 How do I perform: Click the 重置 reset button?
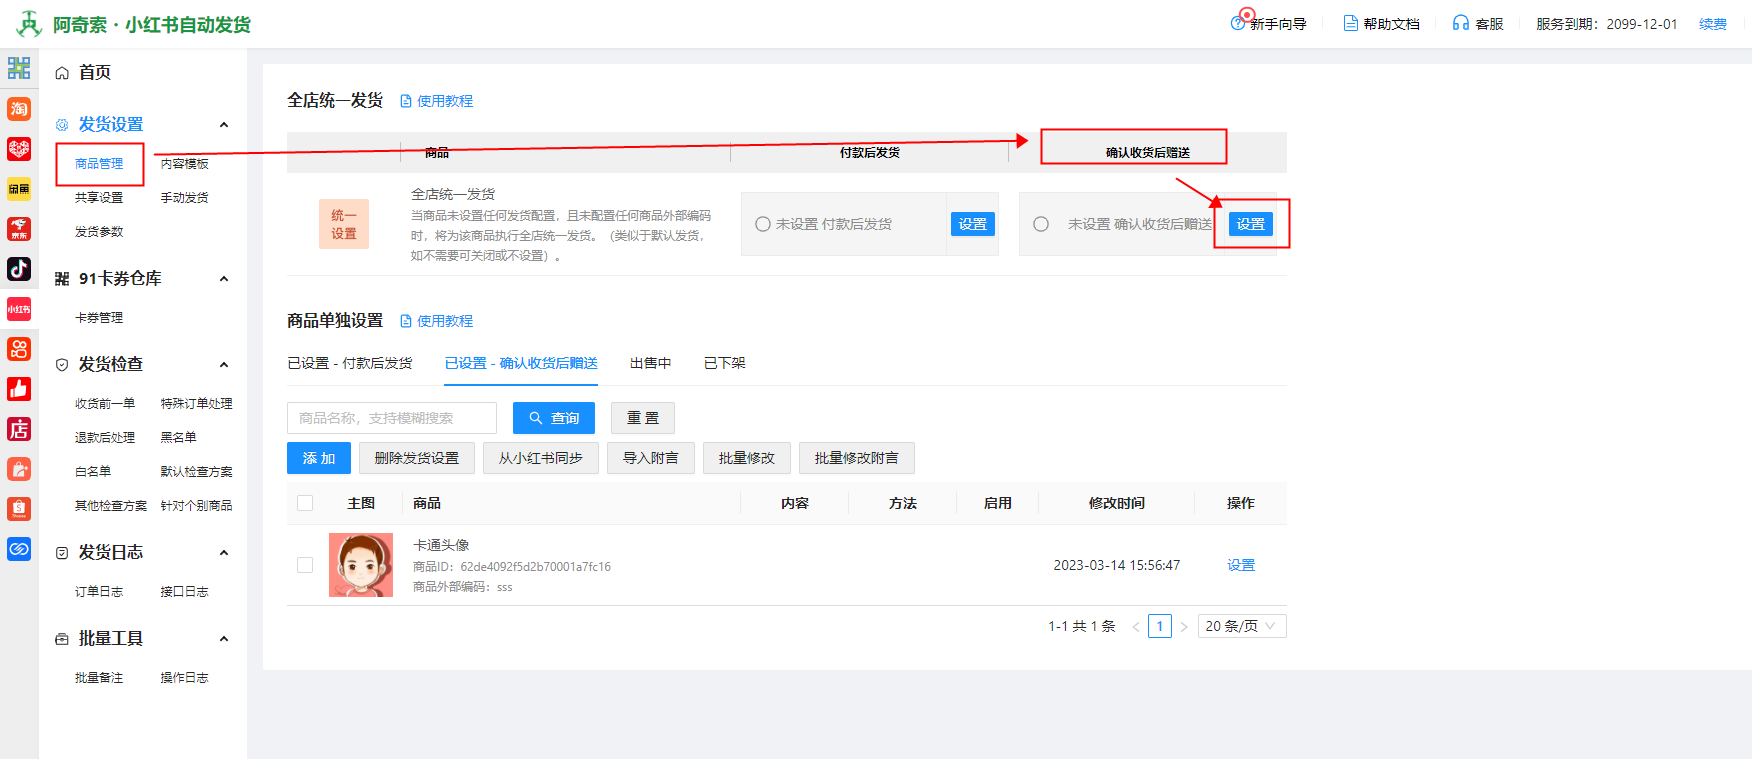643,418
